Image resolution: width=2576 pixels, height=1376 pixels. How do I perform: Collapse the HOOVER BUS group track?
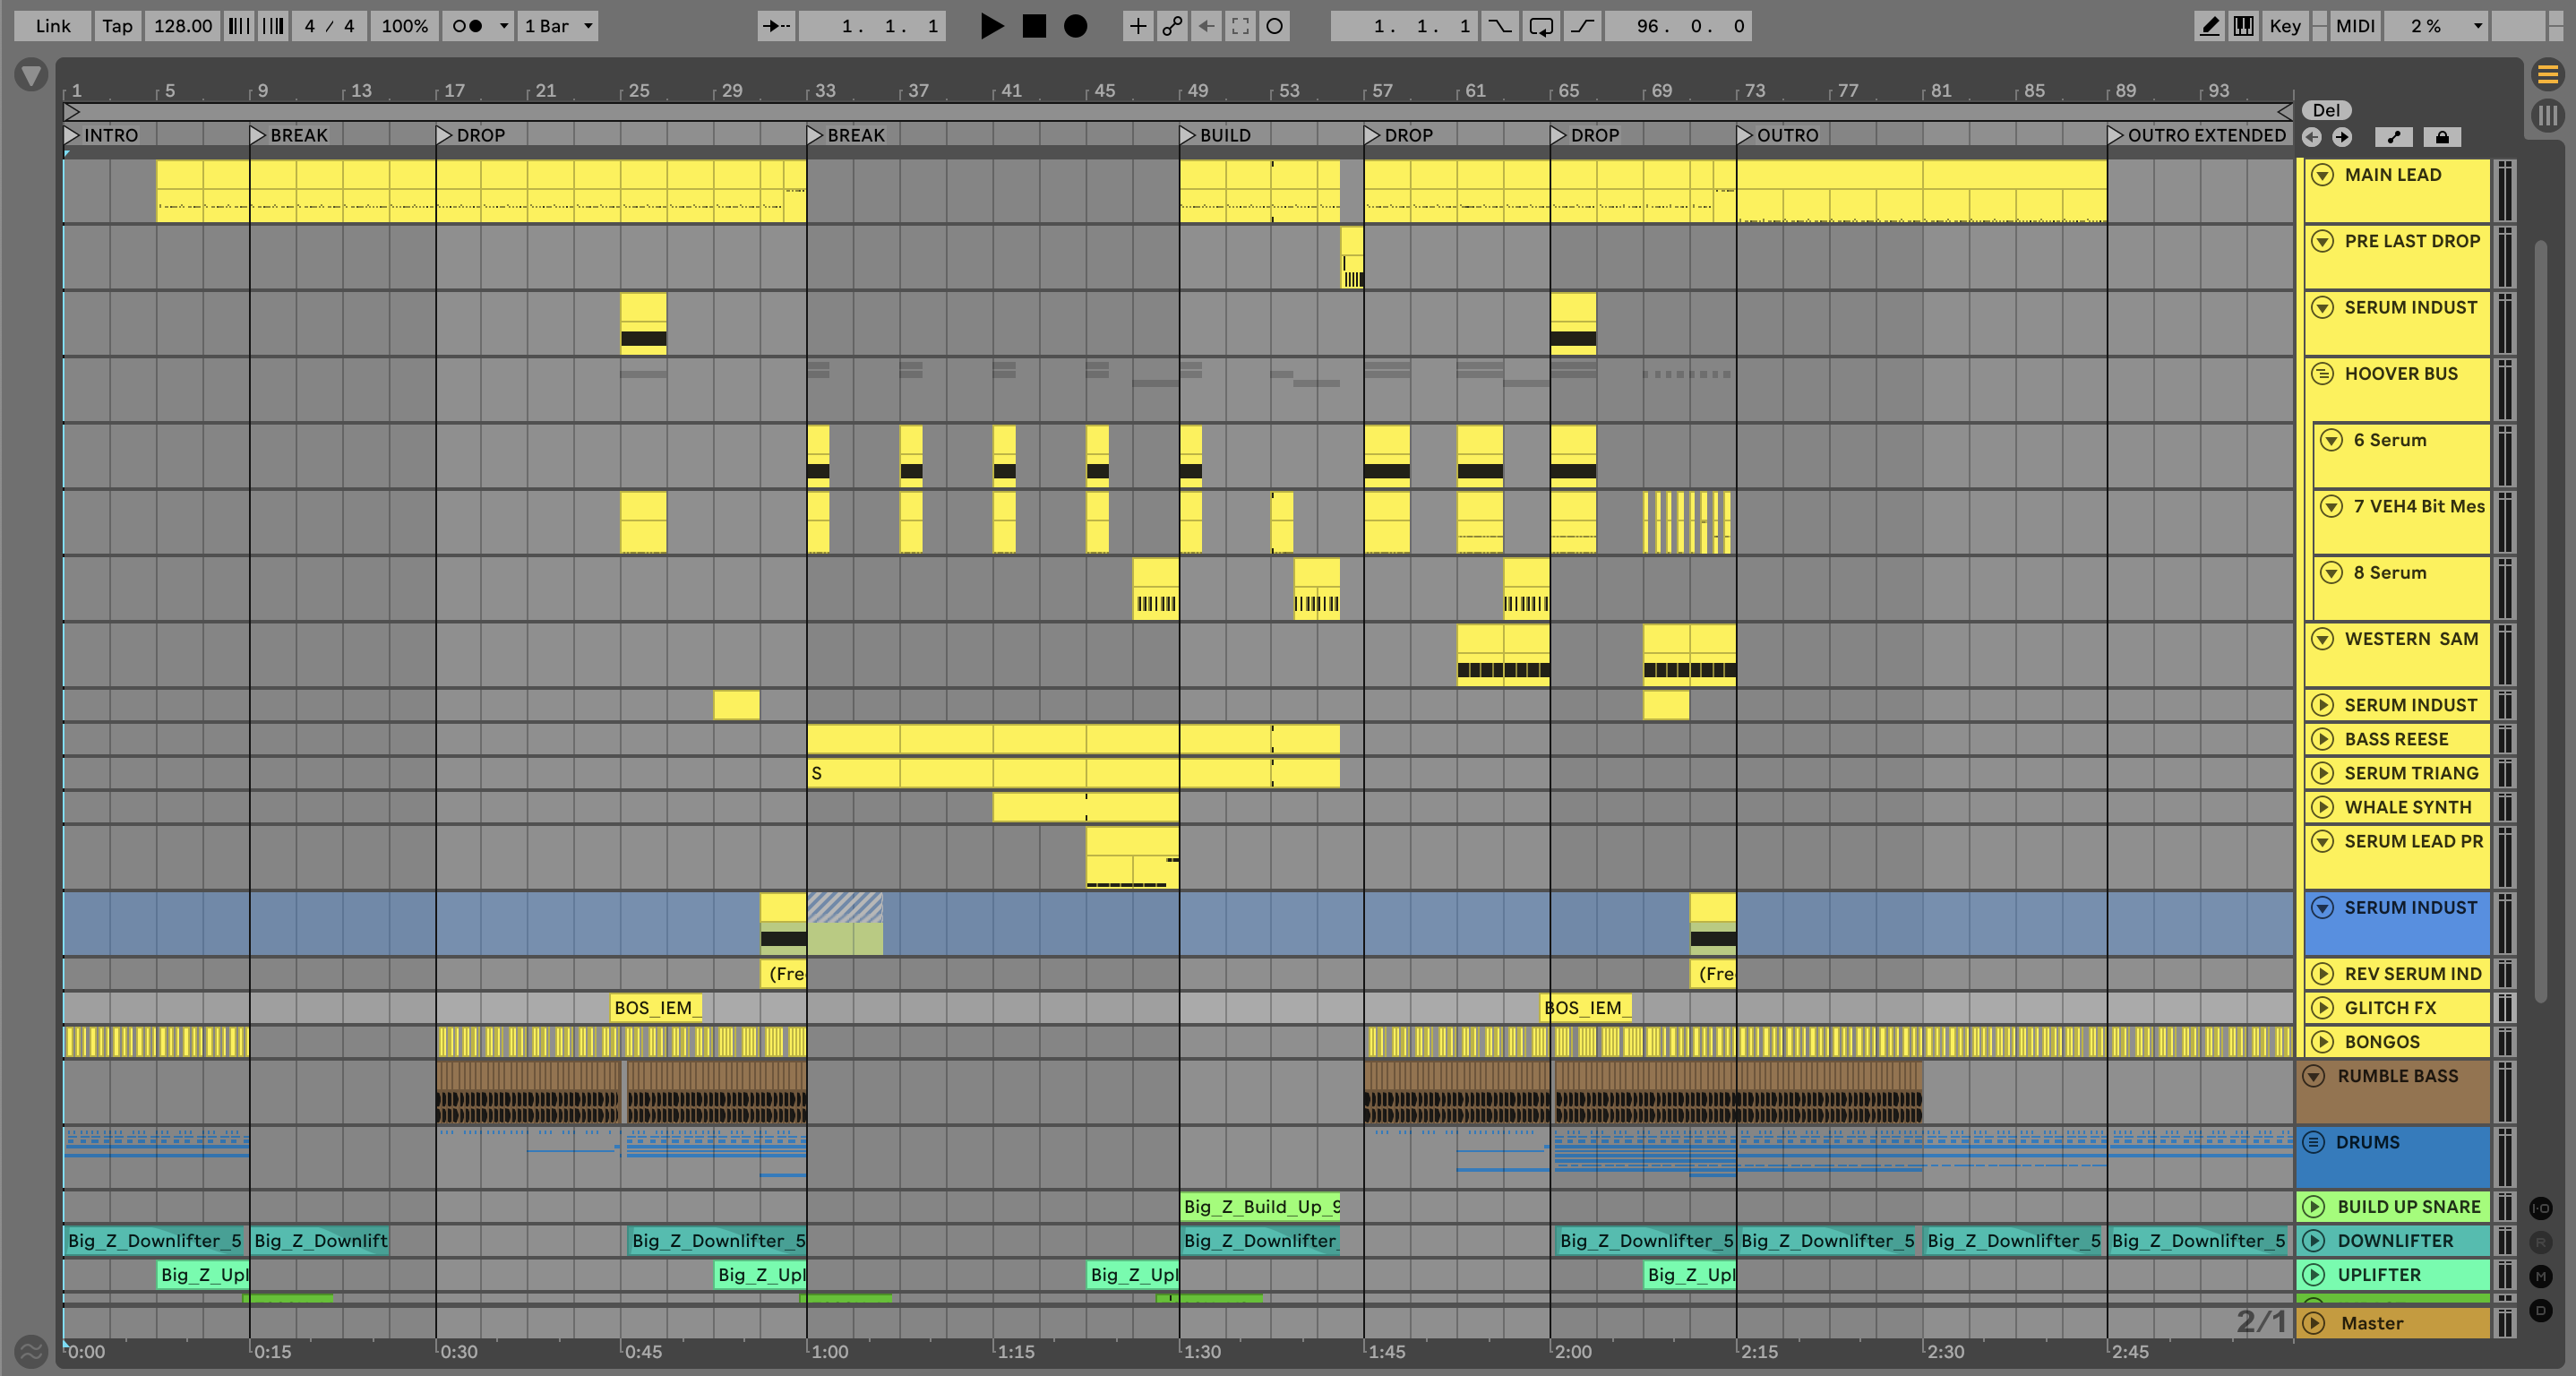(2324, 374)
